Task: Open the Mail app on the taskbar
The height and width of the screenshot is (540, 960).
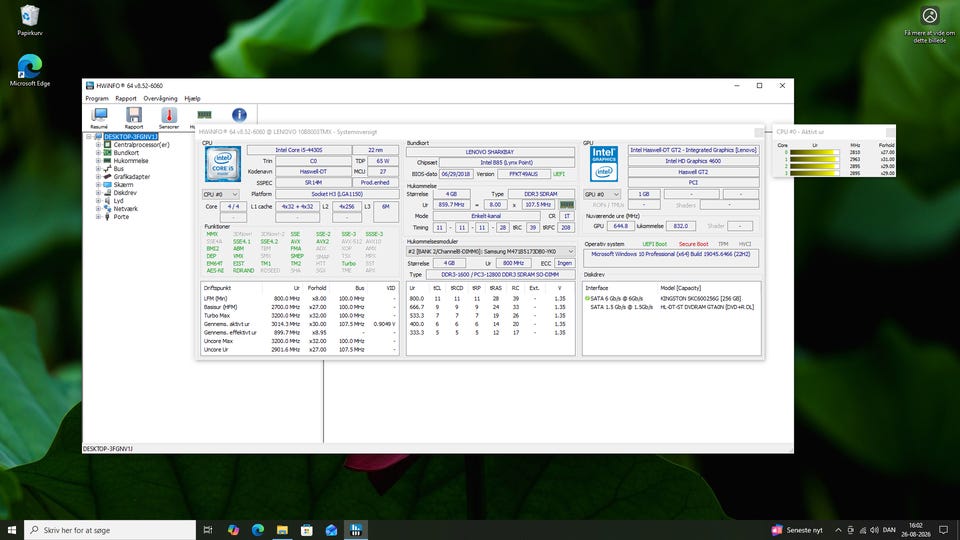Action: [331, 530]
